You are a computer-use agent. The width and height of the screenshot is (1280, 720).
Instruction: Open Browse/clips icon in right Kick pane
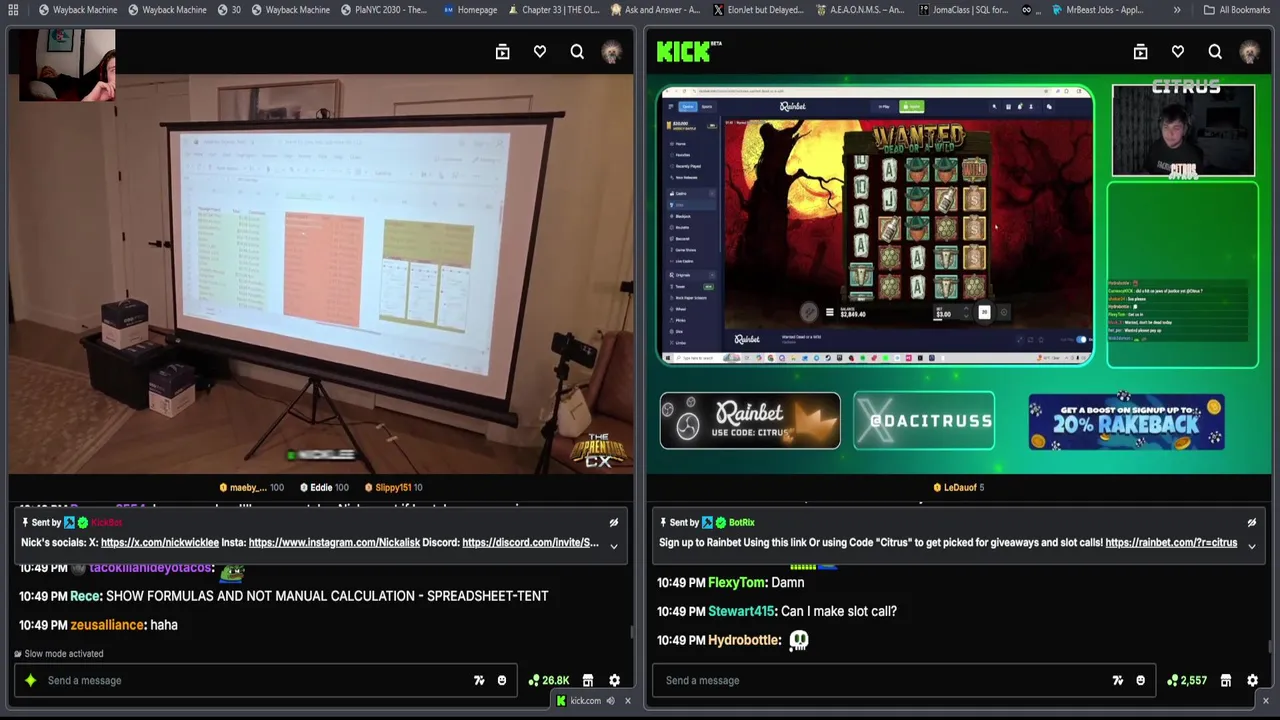[1140, 52]
